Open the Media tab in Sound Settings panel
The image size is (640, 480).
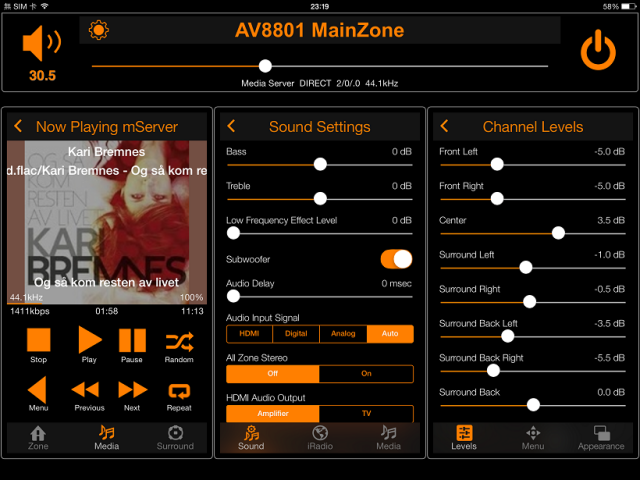click(x=389, y=438)
